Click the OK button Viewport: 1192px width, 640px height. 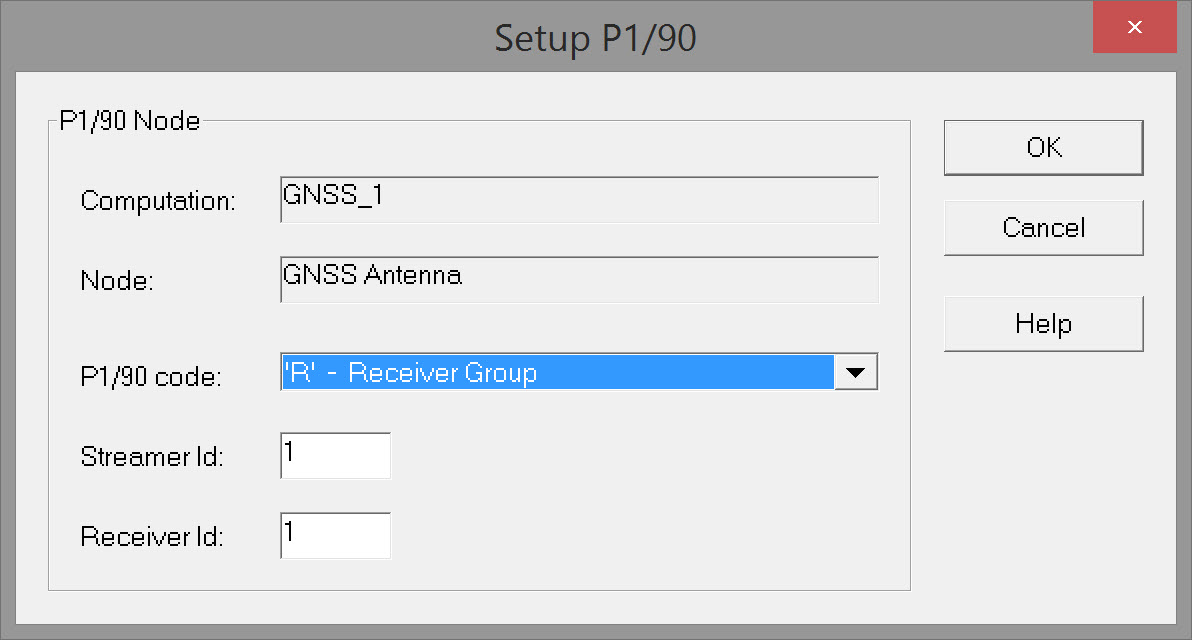point(1043,148)
